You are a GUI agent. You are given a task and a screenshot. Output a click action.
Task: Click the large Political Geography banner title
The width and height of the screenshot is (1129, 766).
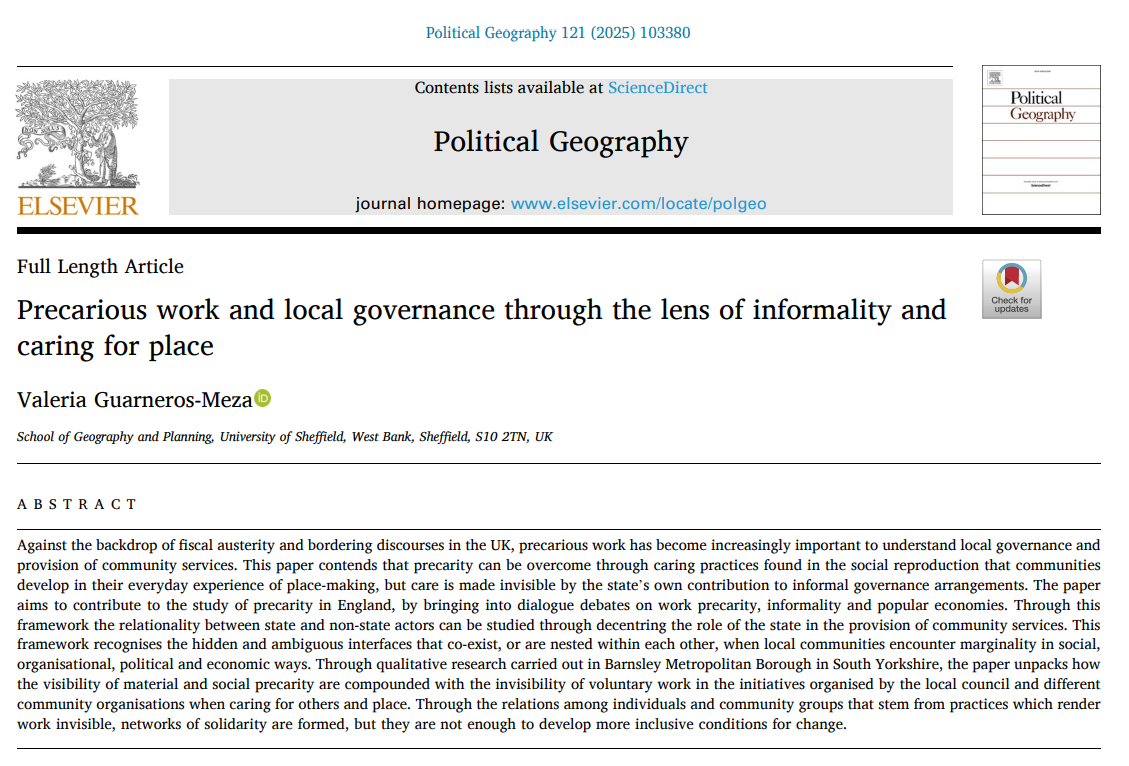pos(560,142)
